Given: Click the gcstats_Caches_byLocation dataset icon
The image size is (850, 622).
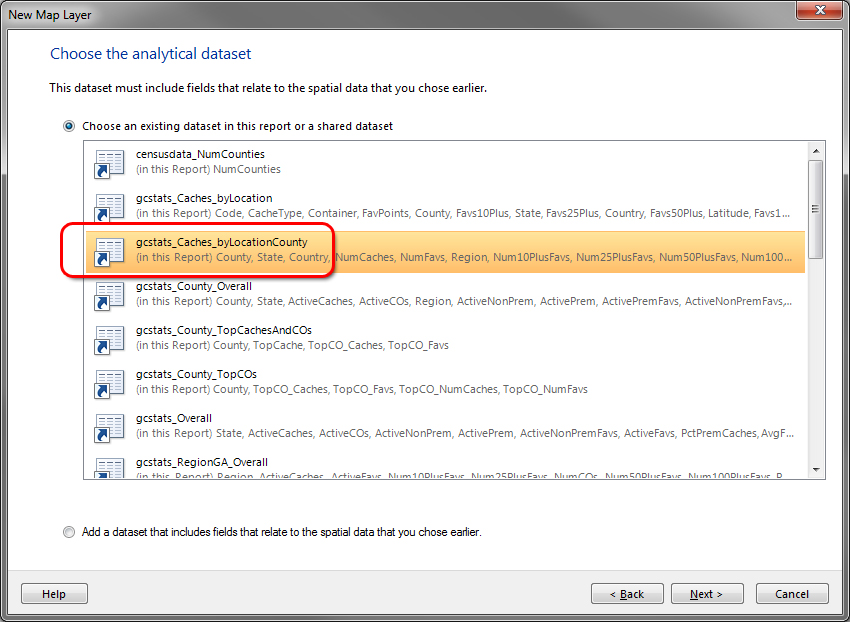Looking at the screenshot, I should [x=109, y=207].
